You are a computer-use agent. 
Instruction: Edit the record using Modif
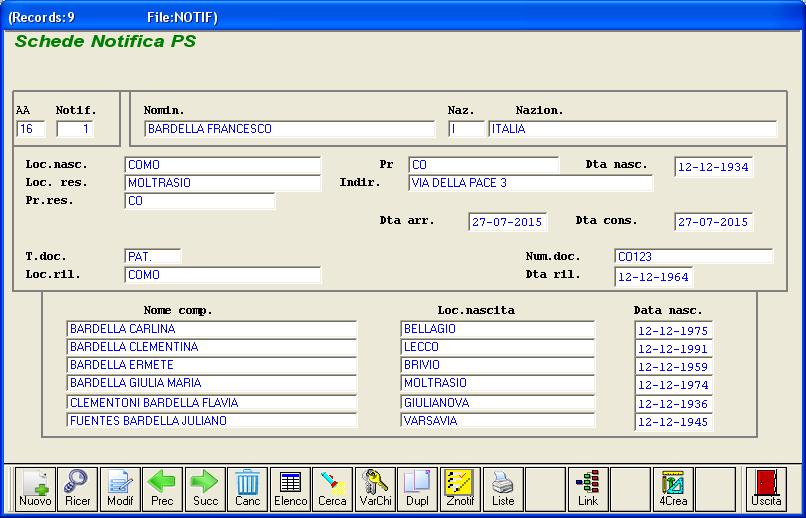point(120,489)
